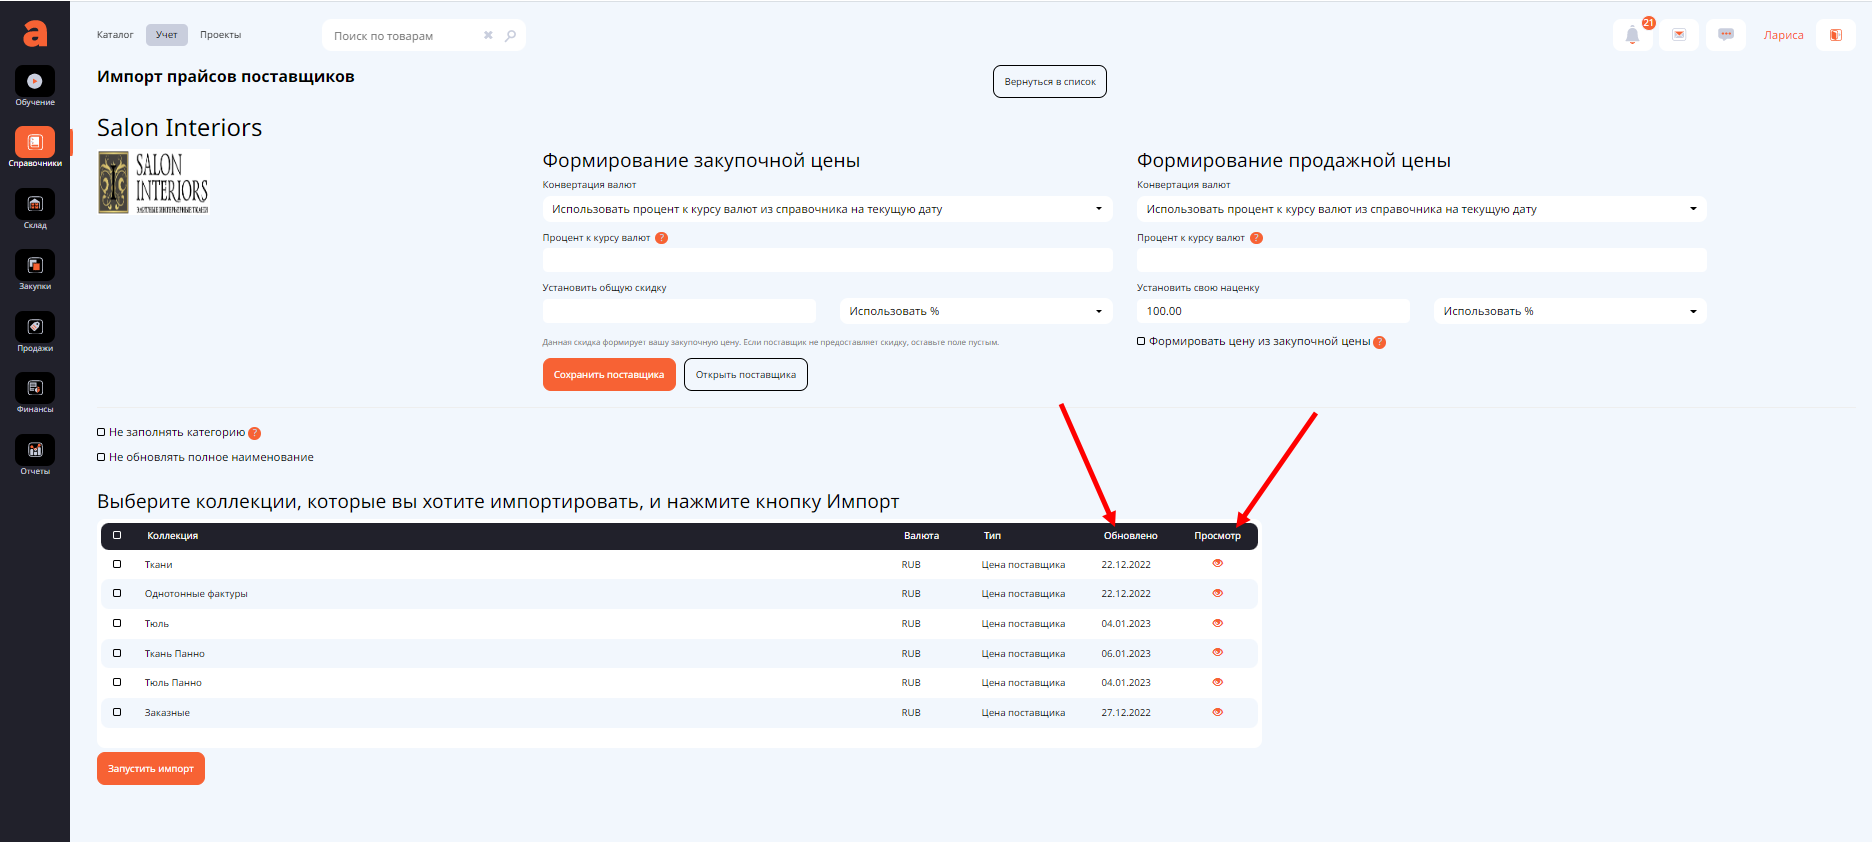The width and height of the screenshot is (1872, 842).
Task: Check Формировать цену из закупочной цены
Action: coord(1141,341)
